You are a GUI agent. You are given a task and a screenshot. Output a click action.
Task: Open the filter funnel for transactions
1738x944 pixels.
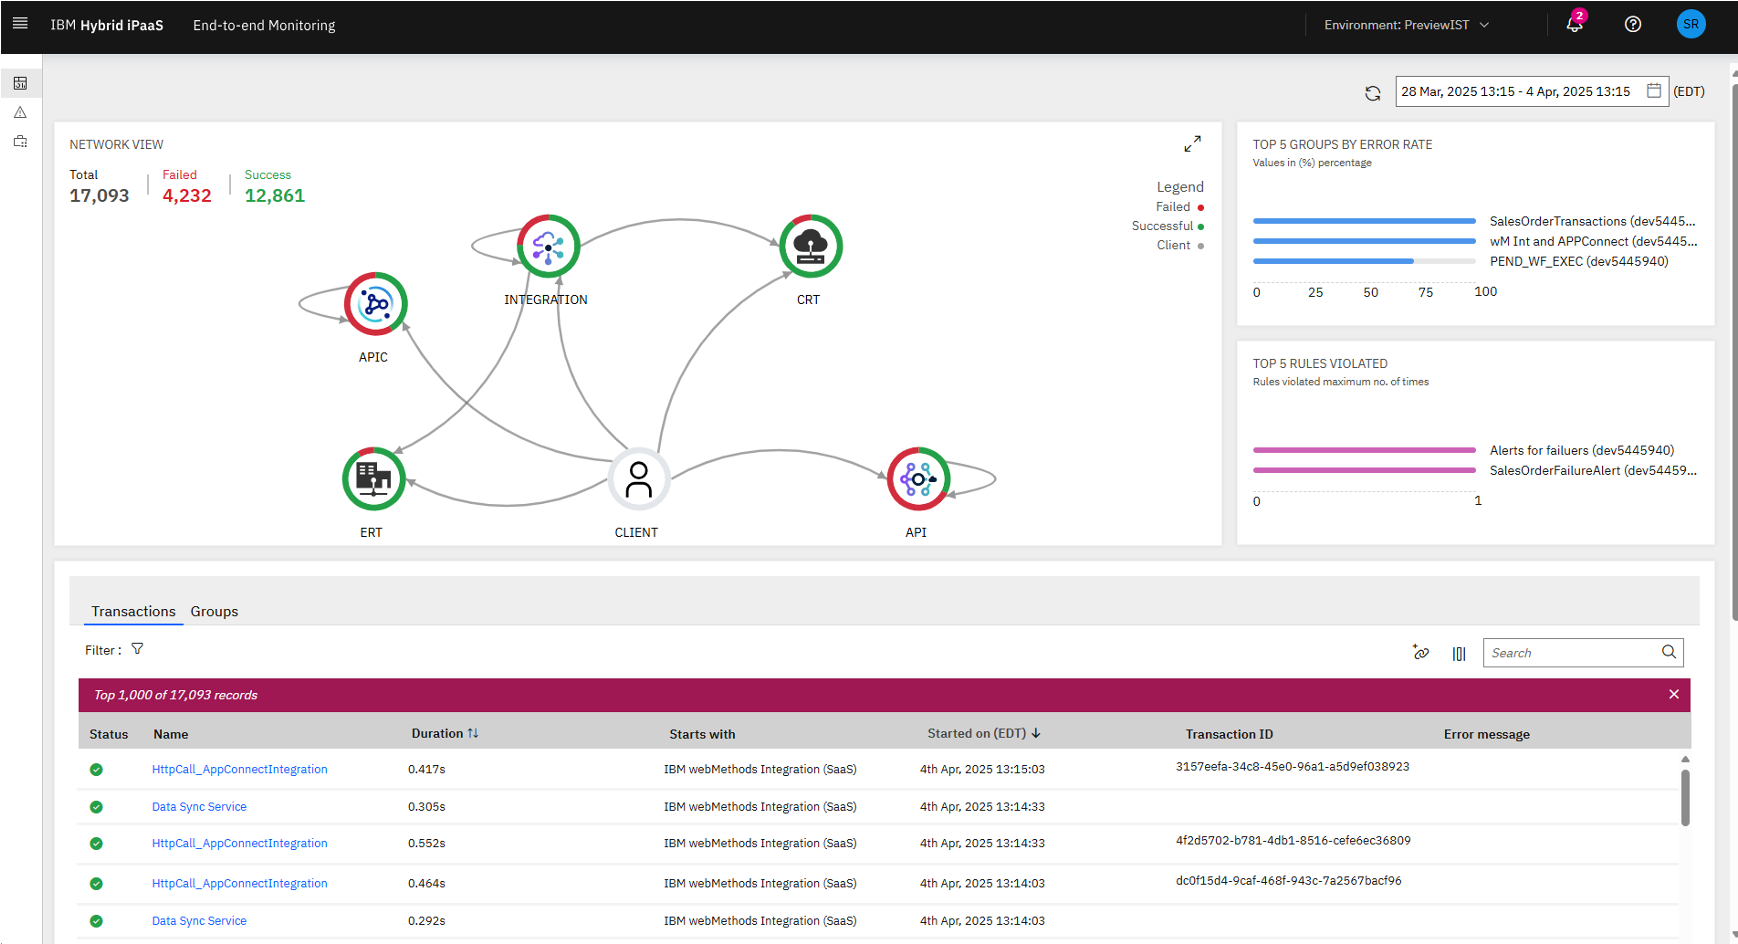(x=137, y=649)
